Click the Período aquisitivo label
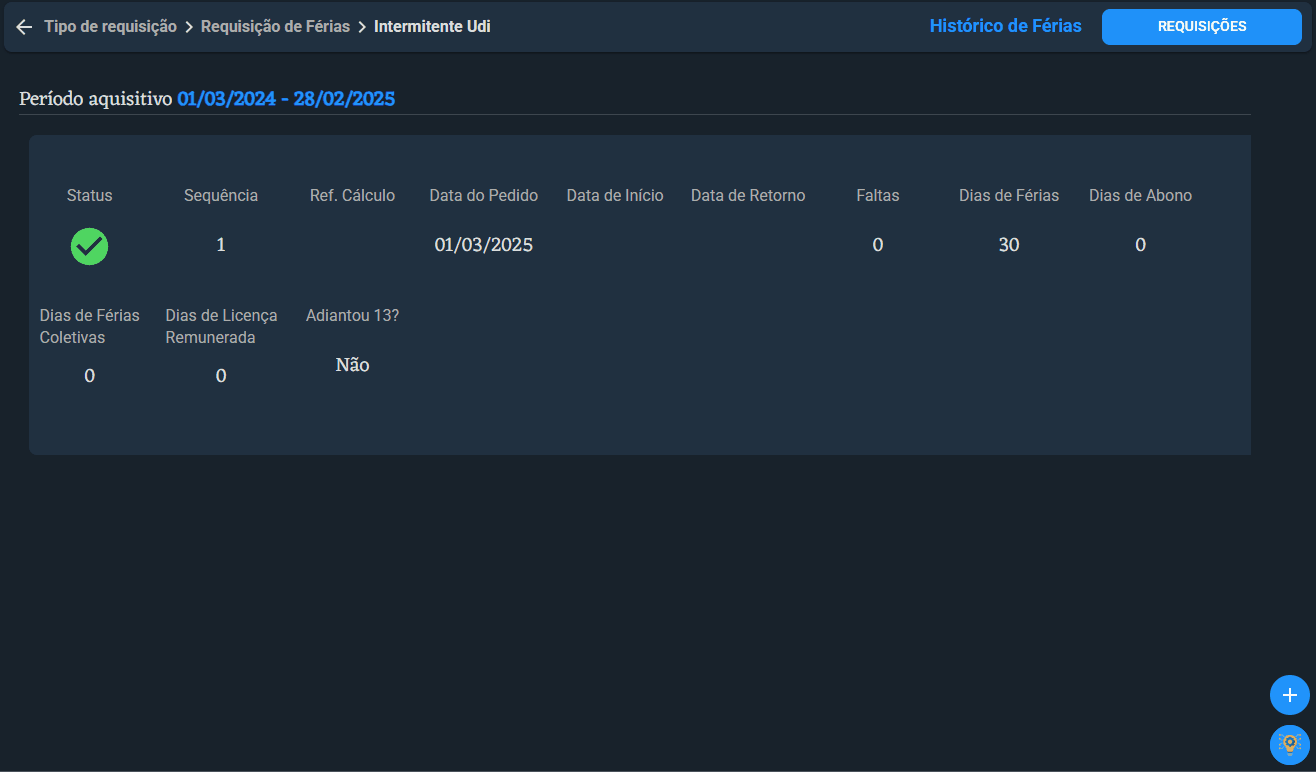This screenshot has height=772, width=1316. 96,99
